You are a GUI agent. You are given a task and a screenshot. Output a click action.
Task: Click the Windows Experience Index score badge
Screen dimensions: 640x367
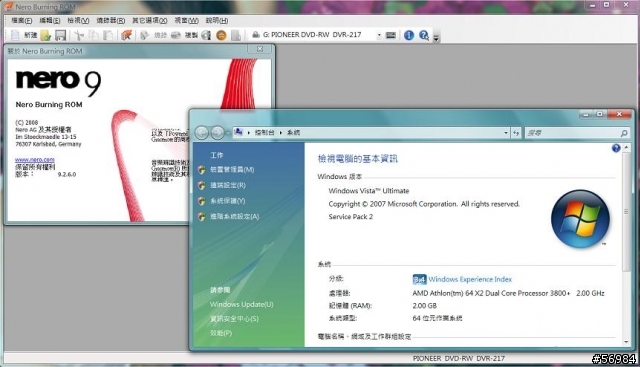(x=419, y=279)
